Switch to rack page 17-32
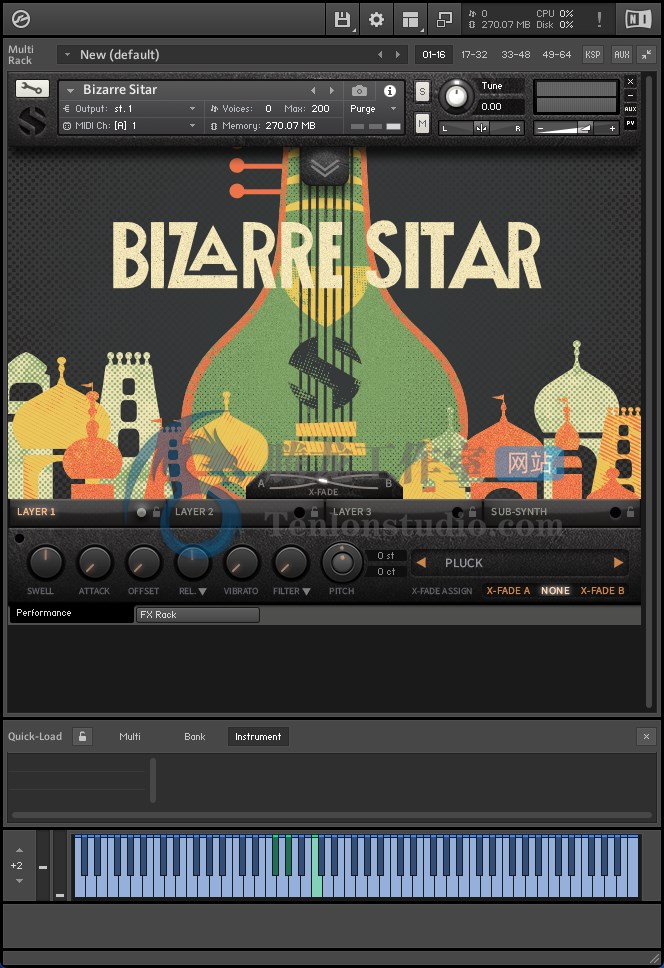The width and height of the screenshot is (664, 968). point(475,55)
